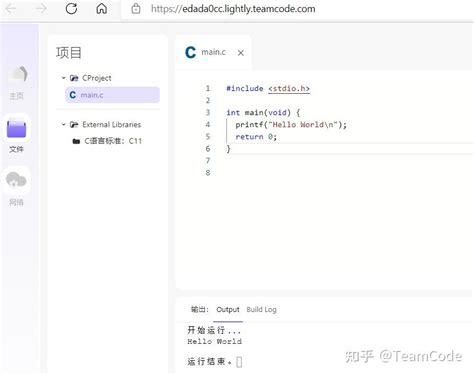Go forward with the browser forward arrow
Viewport: 474px width, 375px height.
tap(41, 9)
